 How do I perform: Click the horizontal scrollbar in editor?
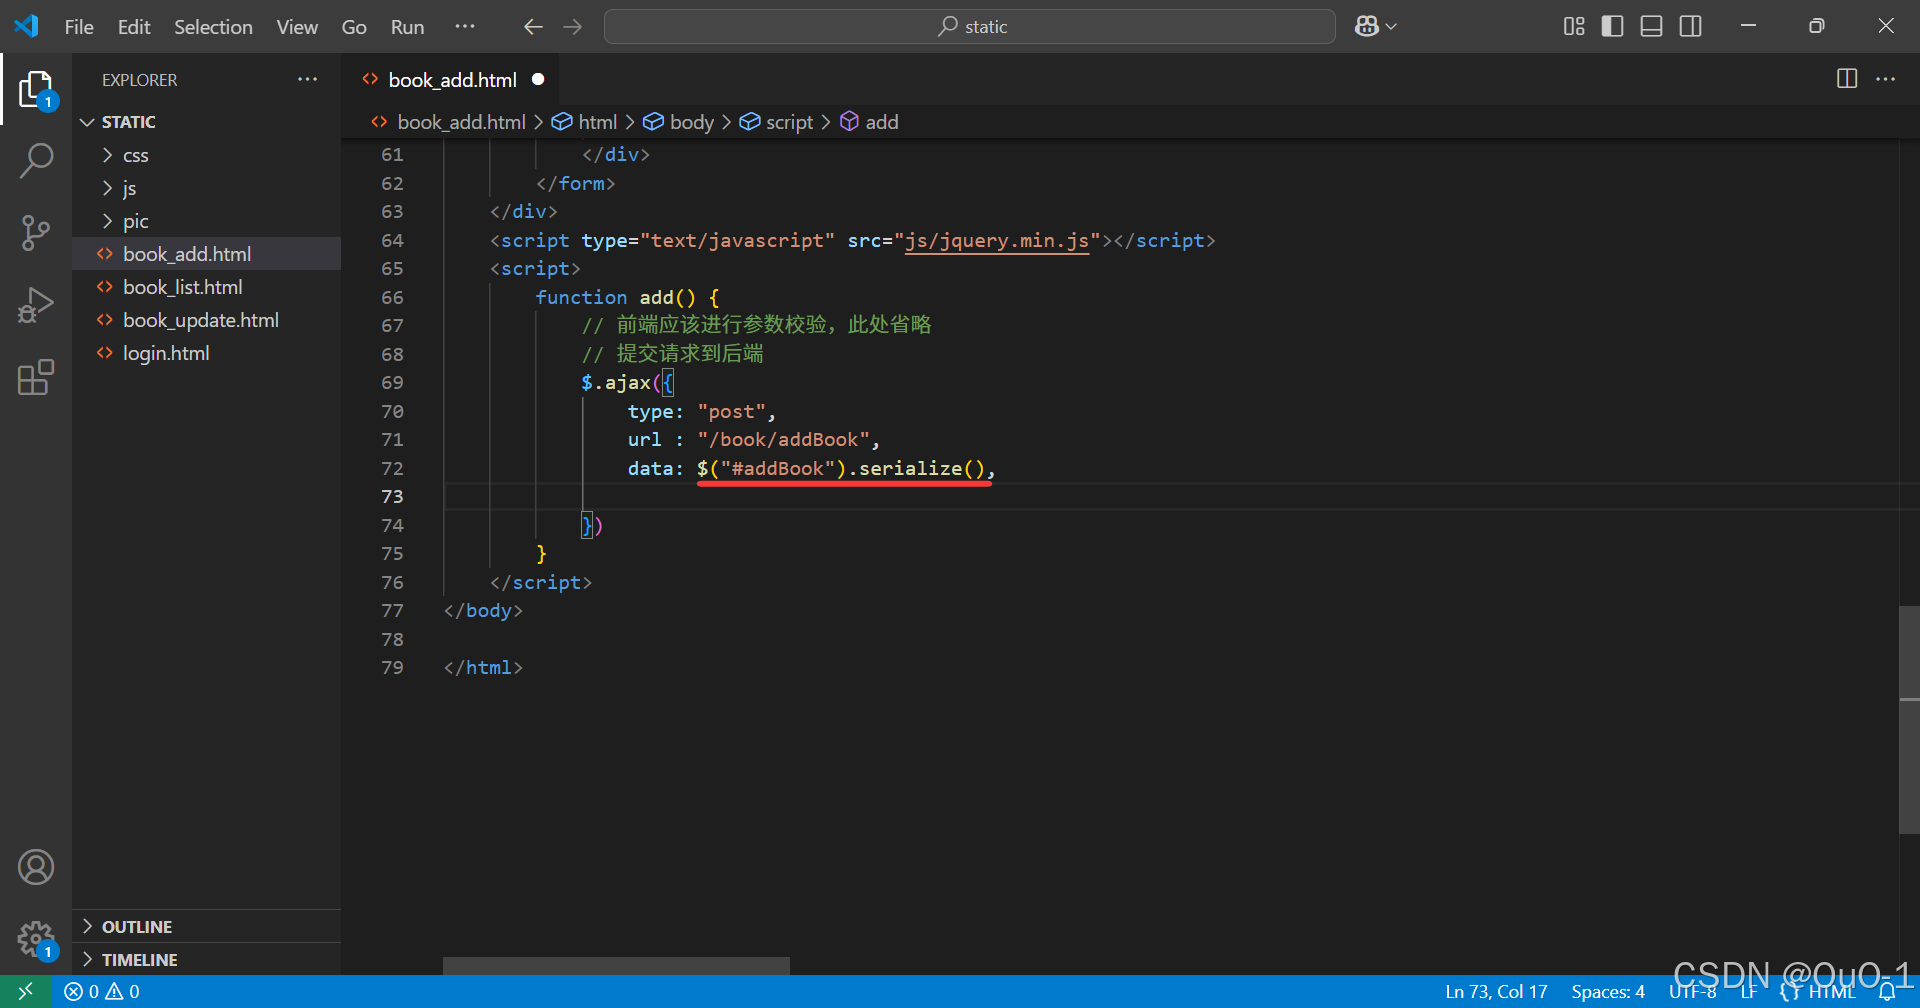point(616,966)
